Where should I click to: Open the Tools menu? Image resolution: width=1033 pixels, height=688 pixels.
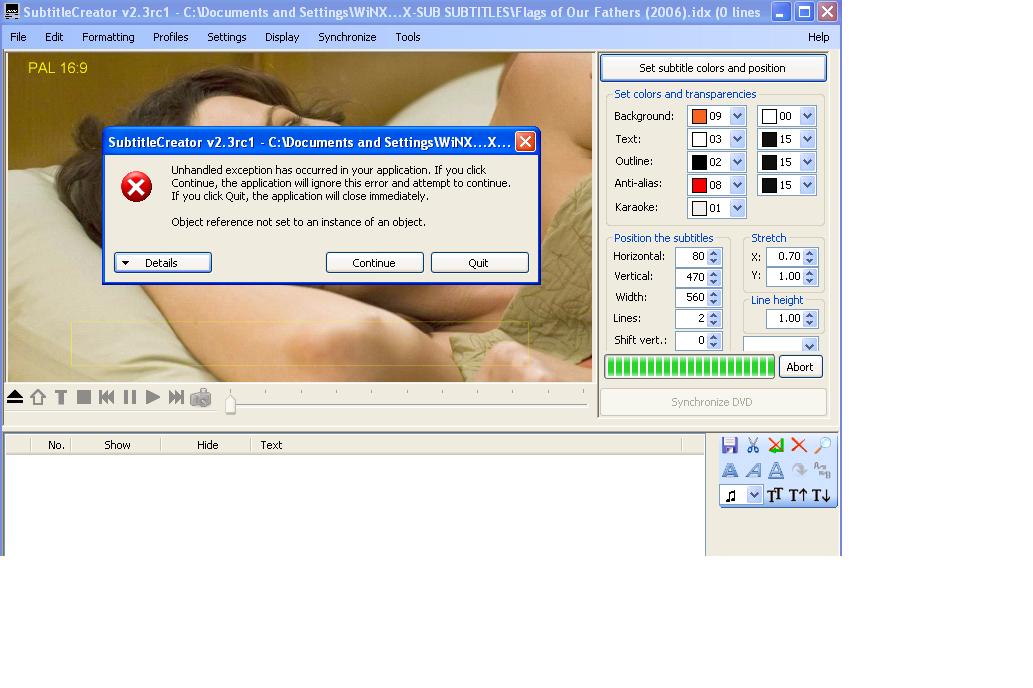pyautogui.click(x=408, y=37)
